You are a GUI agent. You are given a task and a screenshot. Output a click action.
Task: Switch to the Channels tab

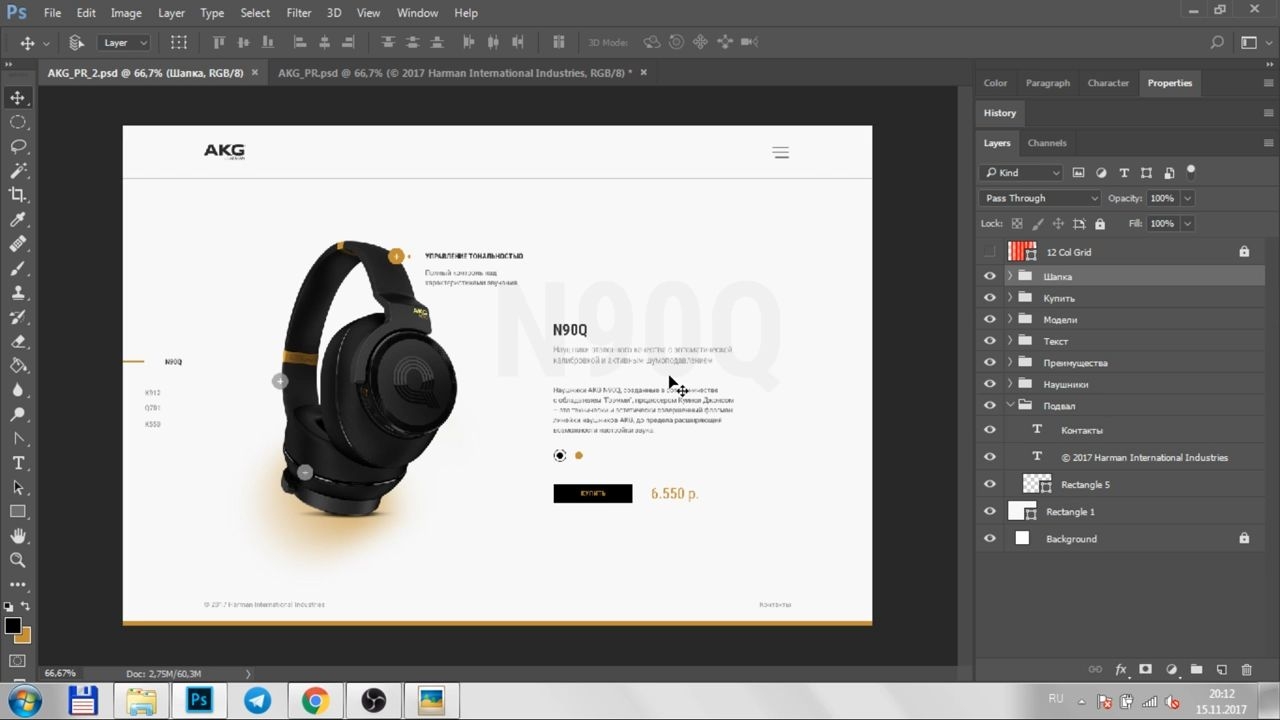[1047, 143]
